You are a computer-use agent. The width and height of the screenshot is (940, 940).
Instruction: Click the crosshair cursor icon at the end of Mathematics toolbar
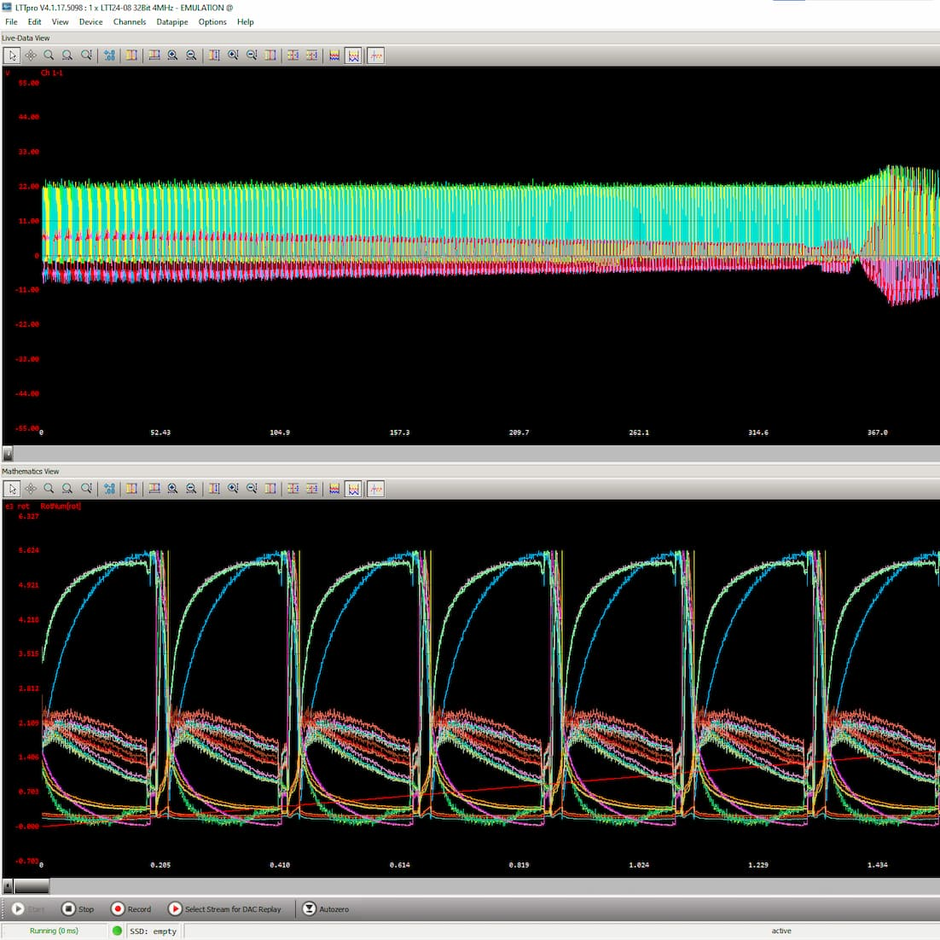pos(376,488)
